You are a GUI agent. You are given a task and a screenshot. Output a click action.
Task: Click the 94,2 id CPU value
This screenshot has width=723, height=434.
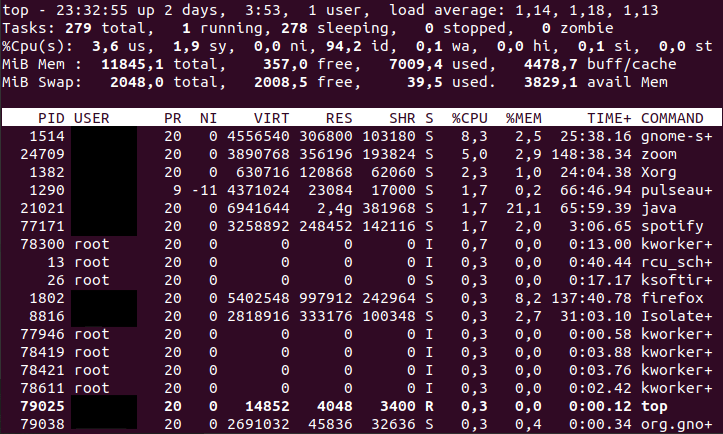click(x=344, y=47)
